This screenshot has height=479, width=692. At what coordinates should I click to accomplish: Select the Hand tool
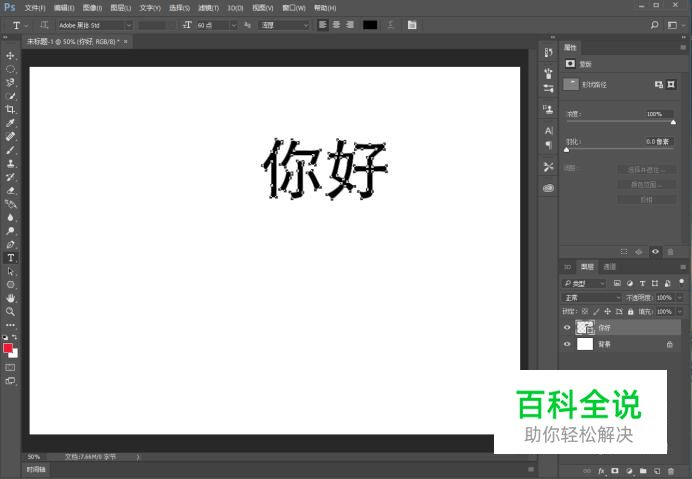tap(11, 298)
